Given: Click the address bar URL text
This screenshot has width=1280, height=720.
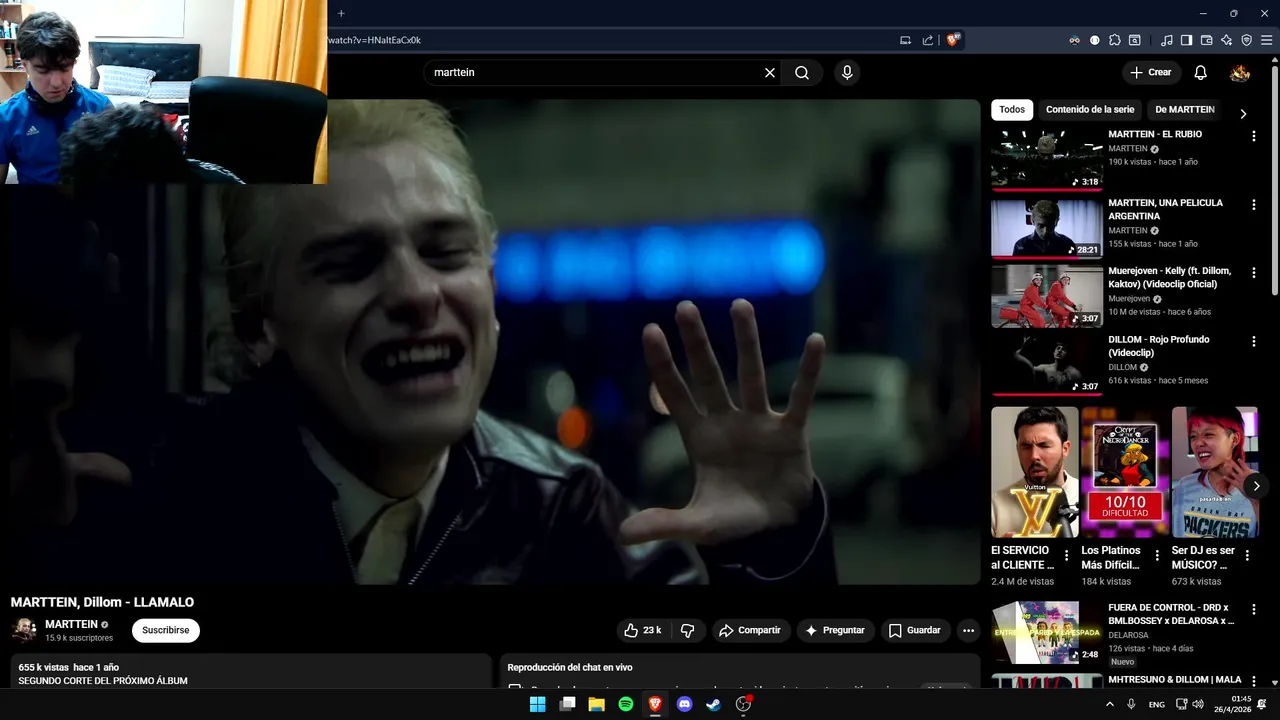Looking at the screenshot, I should (375, 41).
